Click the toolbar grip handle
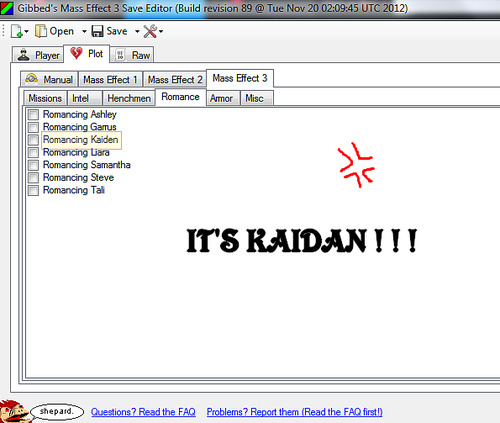The width and height of the screenshot is (500, 423). point(4,31)
